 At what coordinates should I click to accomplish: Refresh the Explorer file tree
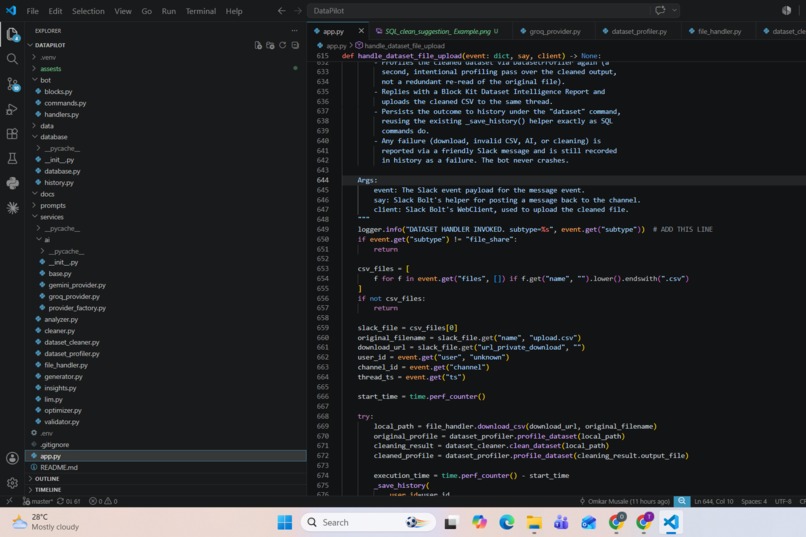coord(283,45)
